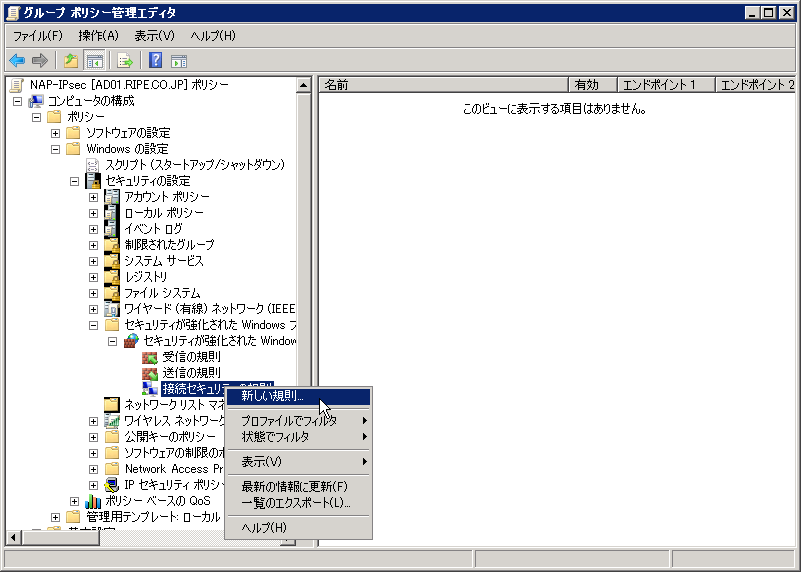Click the コンピュータの構成 computer icon
Image resolution: width=801 pixels, height=572 pixels.
pos(36,101)
